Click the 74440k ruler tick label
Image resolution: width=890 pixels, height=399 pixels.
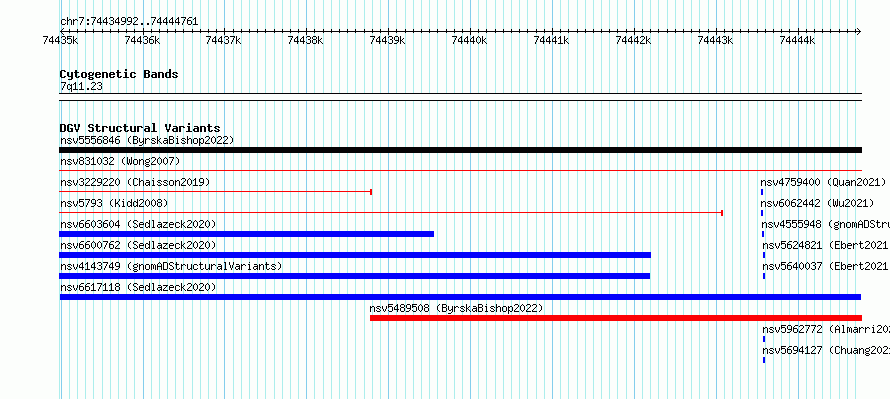click(469, 40)
